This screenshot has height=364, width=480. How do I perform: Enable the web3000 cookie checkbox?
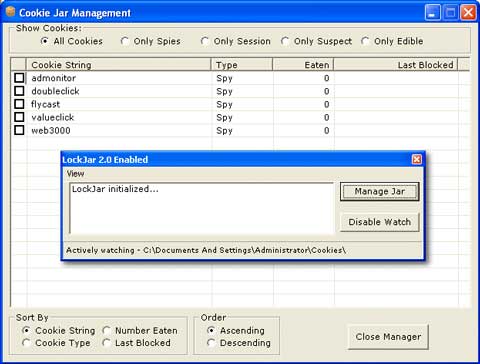pyautogui.click(x=19, y=130)
